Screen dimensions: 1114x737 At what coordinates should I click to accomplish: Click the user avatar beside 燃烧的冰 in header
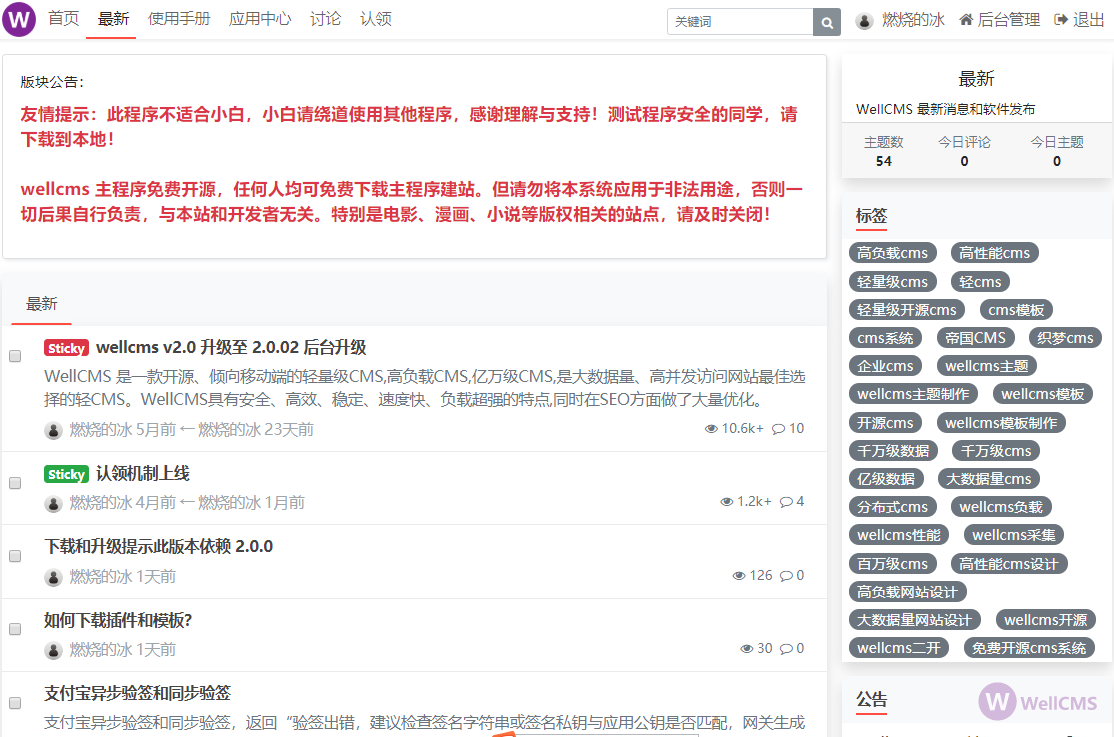865,21
